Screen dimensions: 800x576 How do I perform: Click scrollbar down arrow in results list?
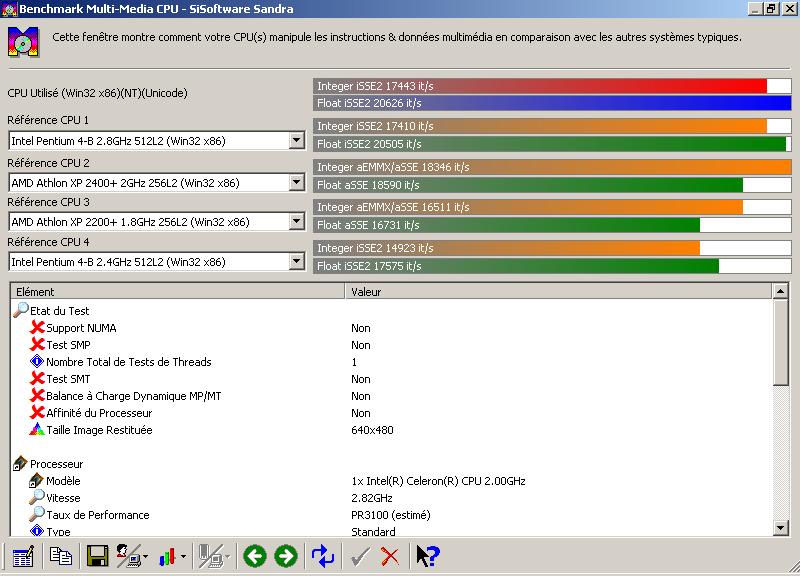click(x=781, y=528)
